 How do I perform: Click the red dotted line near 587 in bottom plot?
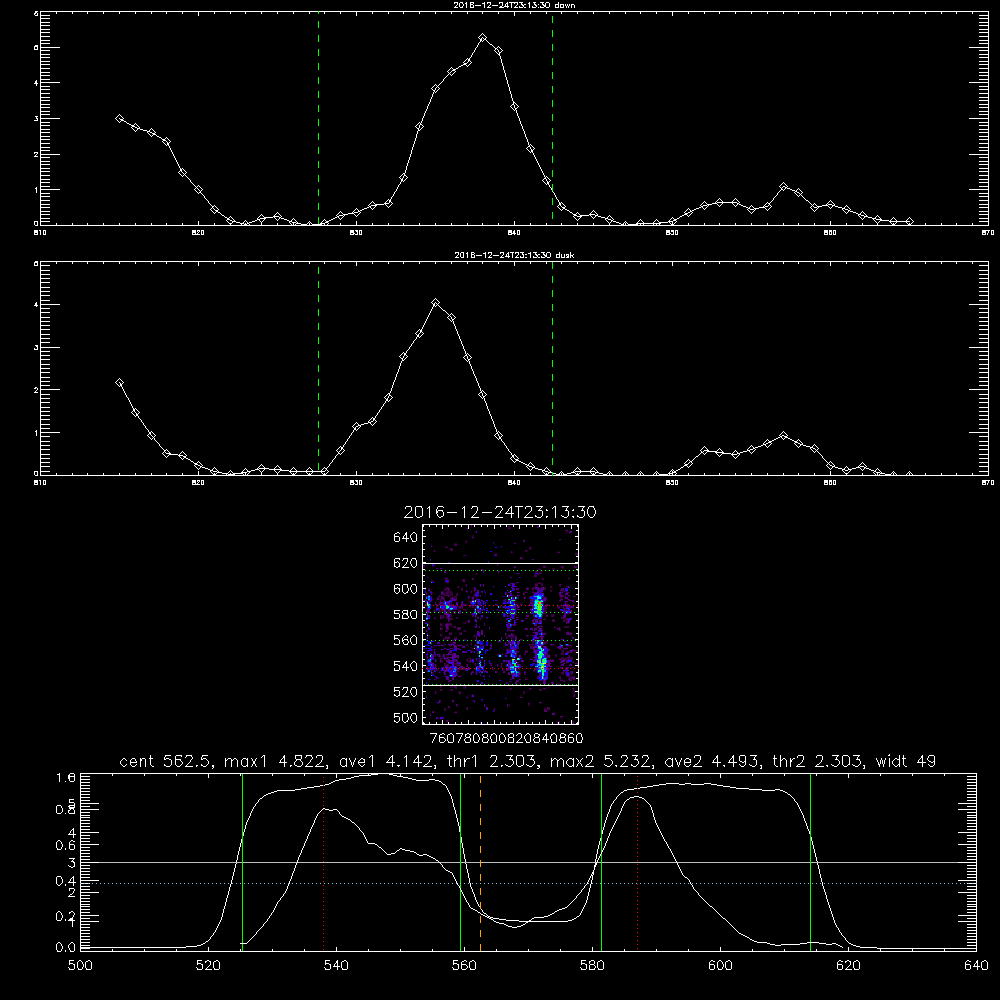pyautogui.click(x=637, y=862)
